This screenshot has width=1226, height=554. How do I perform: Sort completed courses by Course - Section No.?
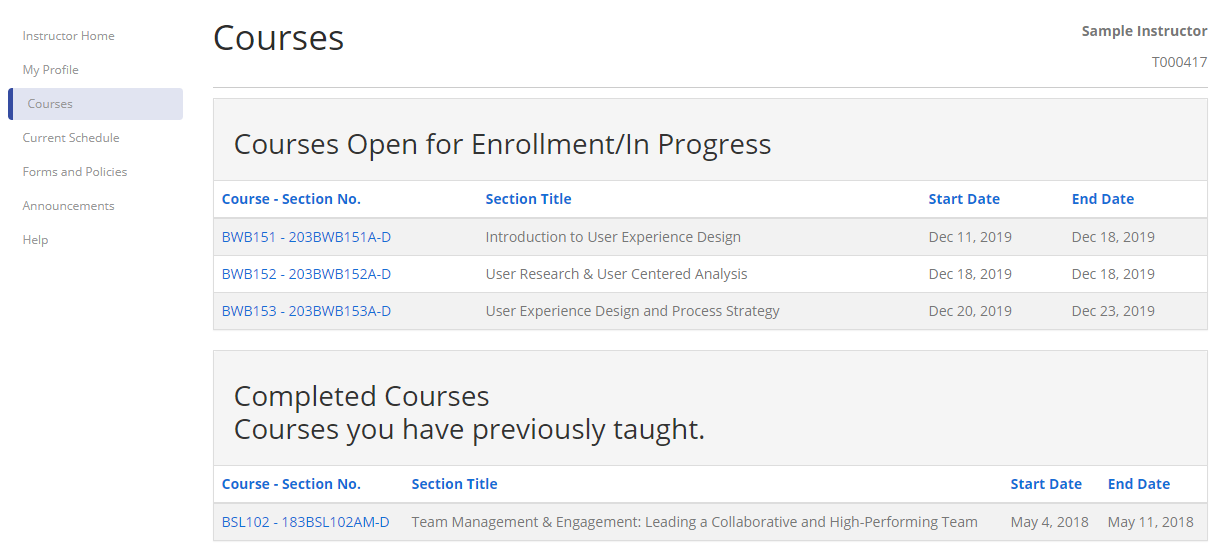tap(291, 484)
